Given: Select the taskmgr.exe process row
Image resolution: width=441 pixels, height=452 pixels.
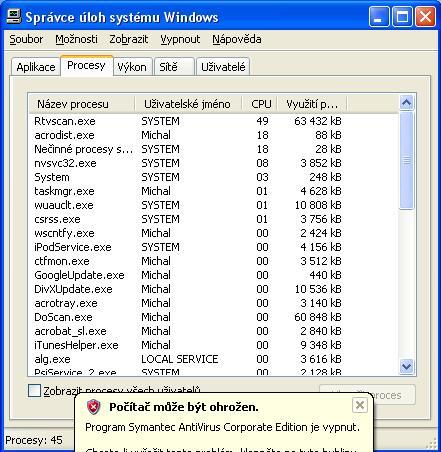Looking at the screenshot, I should click(x=213, y=191).
